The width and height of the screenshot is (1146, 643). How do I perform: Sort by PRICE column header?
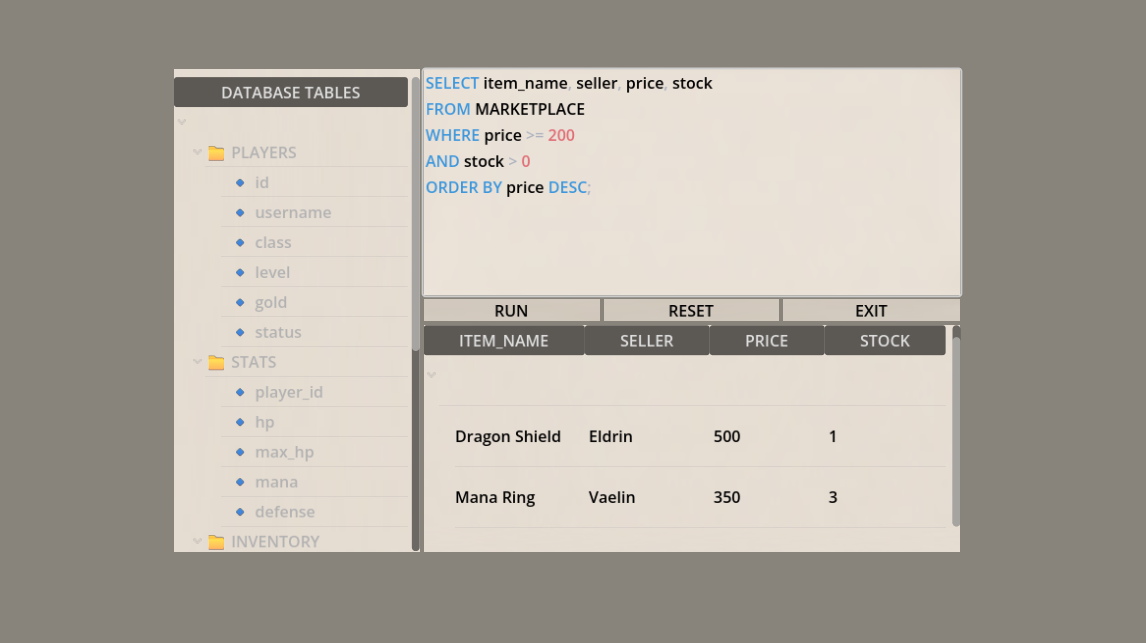coord(767,340)
